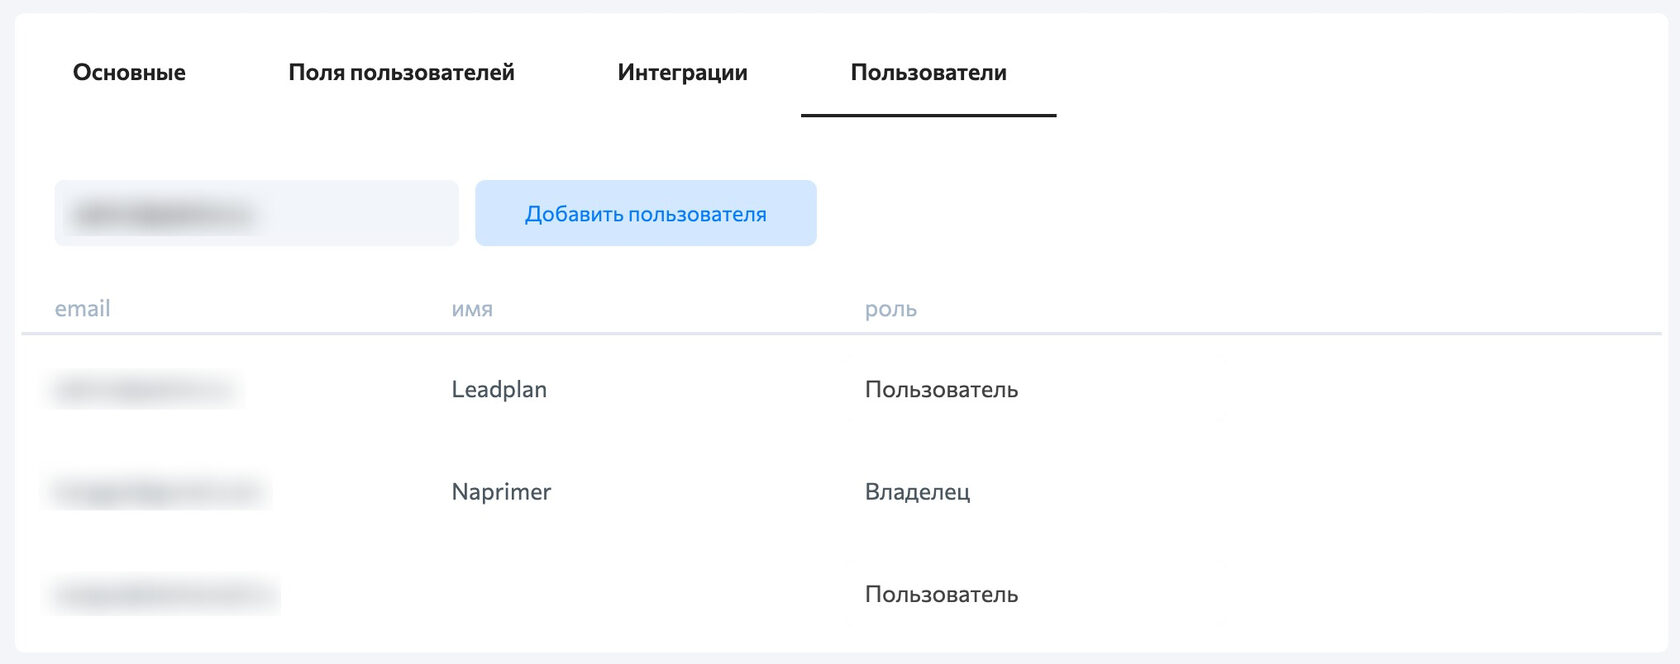Click the blurred email in the last row

(x=163, y=595)
